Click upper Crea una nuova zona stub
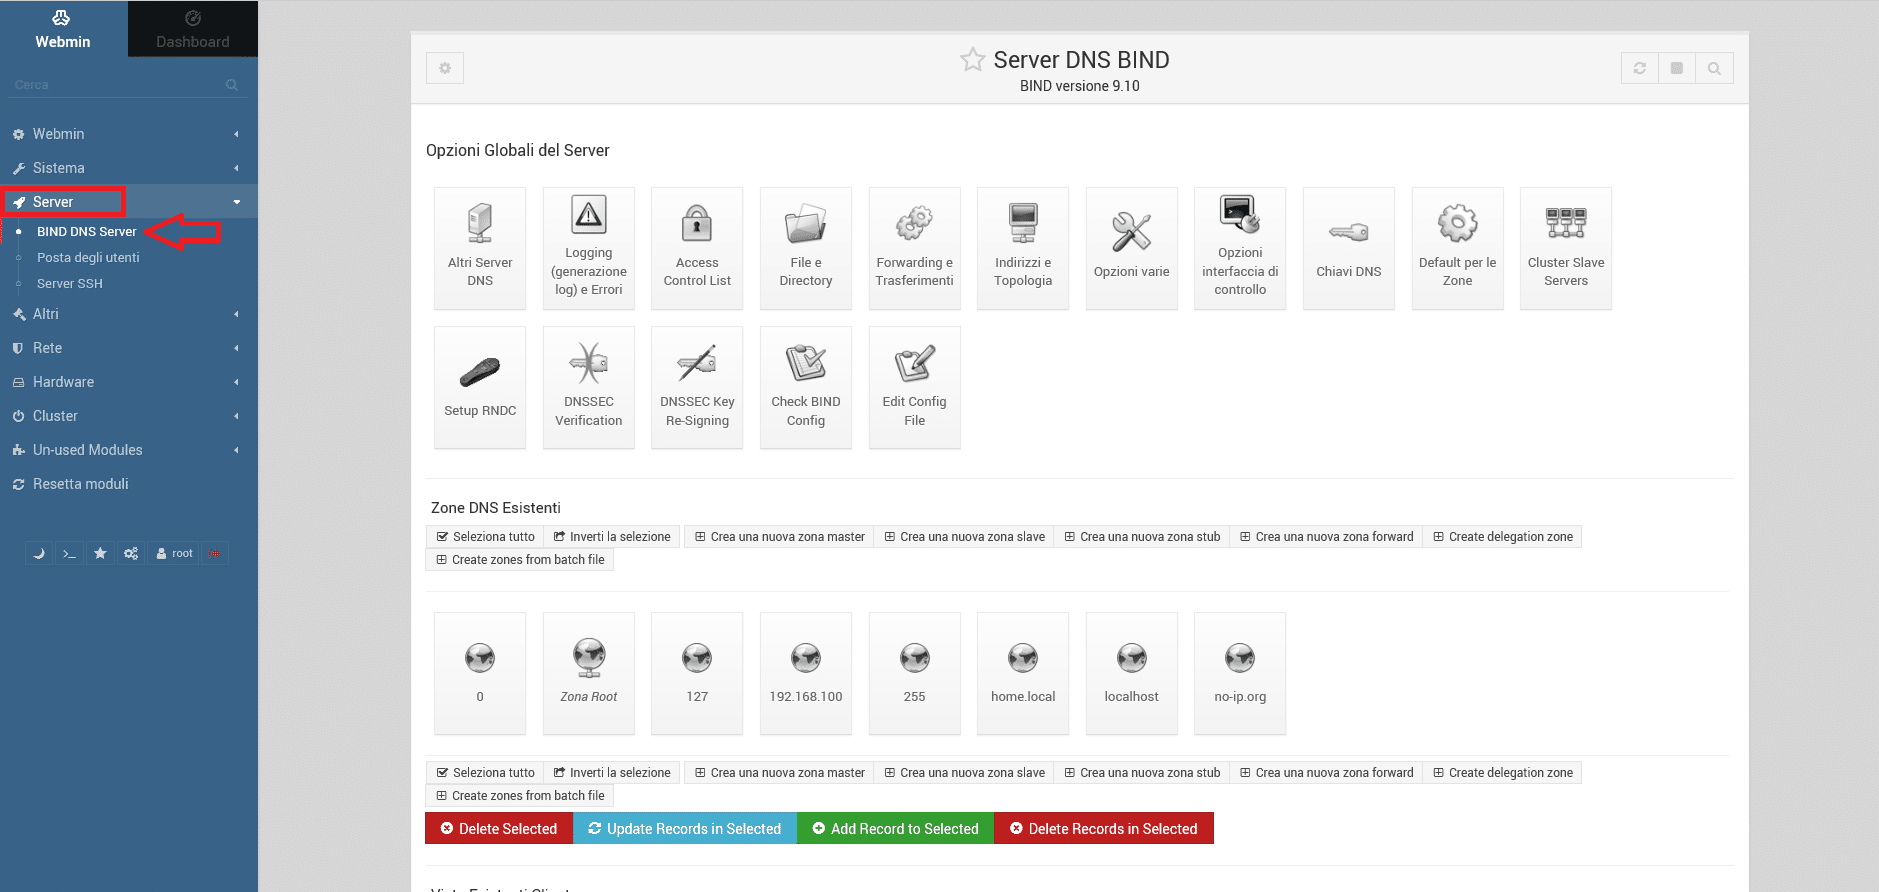 (x=1142, y=537)
